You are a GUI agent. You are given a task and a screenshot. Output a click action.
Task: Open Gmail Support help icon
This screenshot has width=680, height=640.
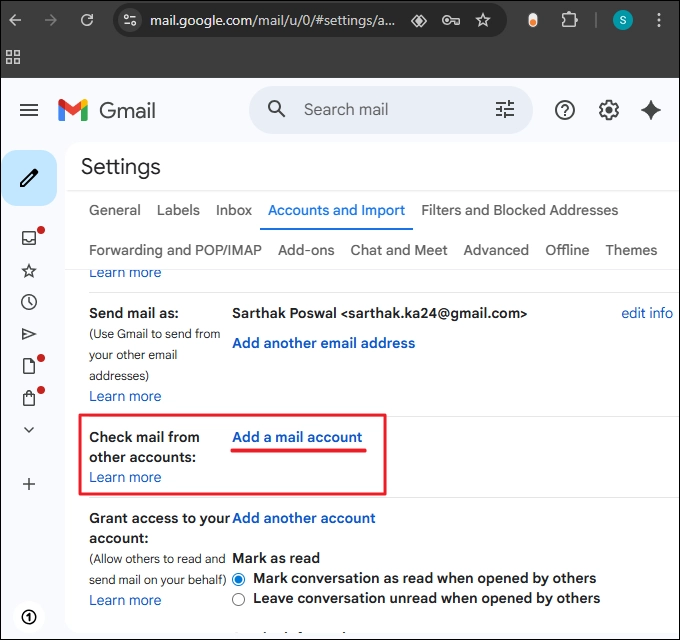click(565, 110)
